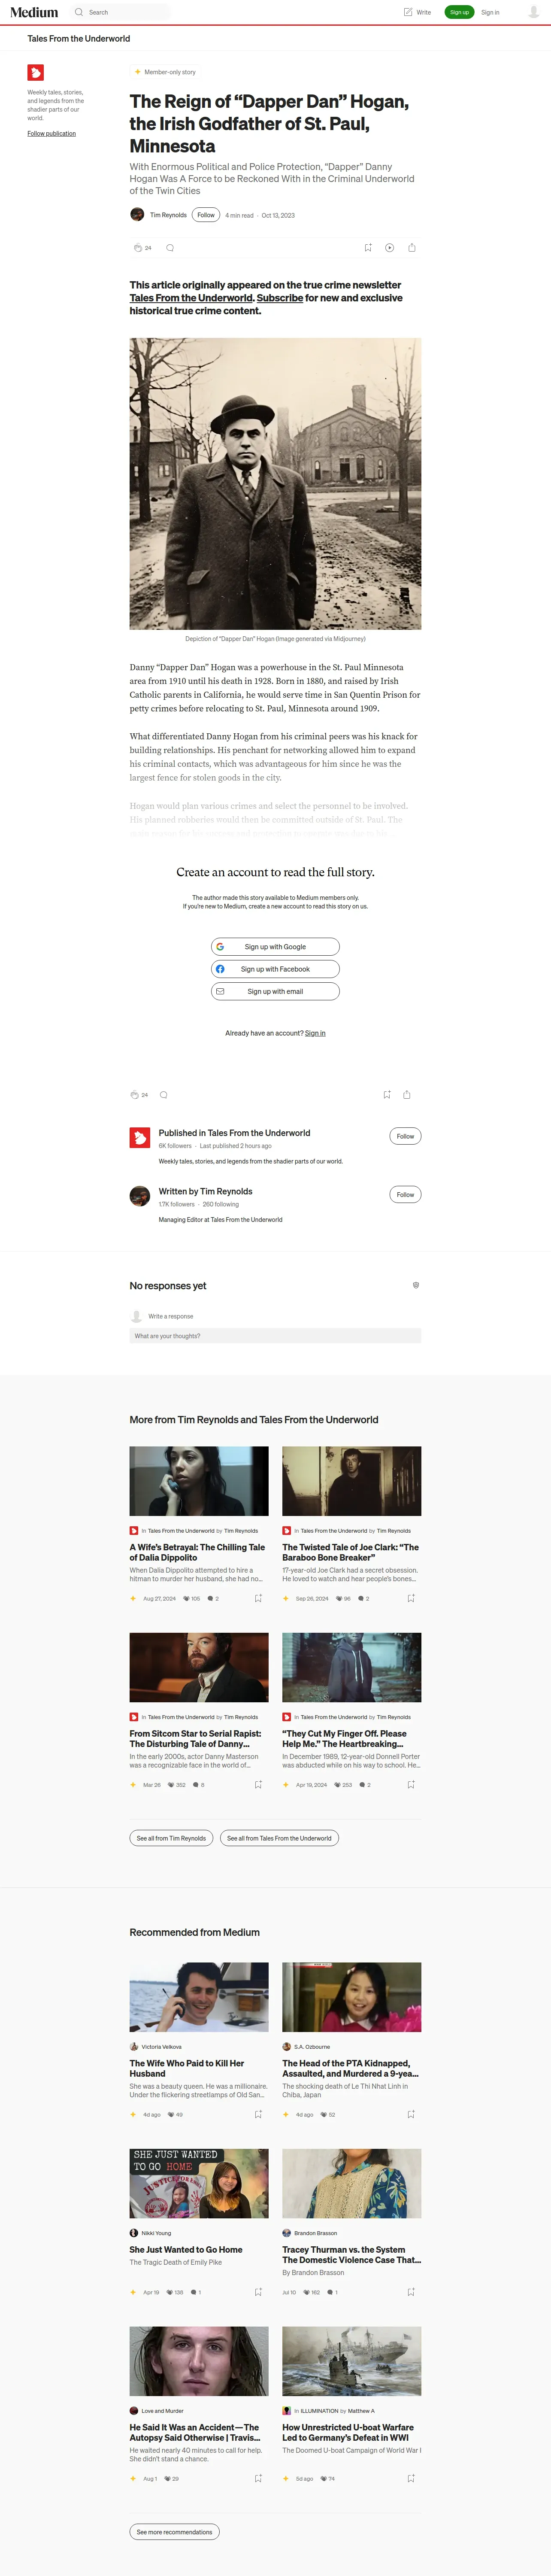Bookmark the Joe Clark story card
Screen dimensions: 551x2576
coord(411,1598)
